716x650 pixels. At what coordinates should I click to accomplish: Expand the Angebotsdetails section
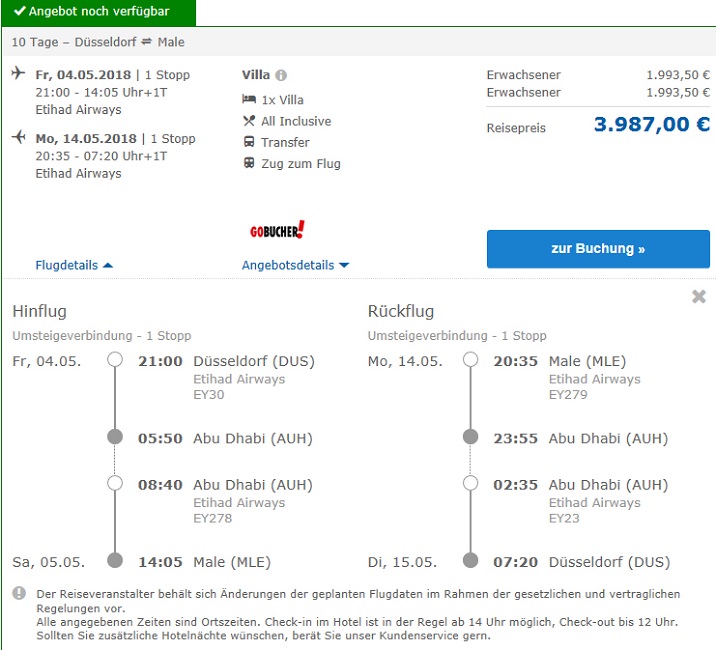point(295,265)
